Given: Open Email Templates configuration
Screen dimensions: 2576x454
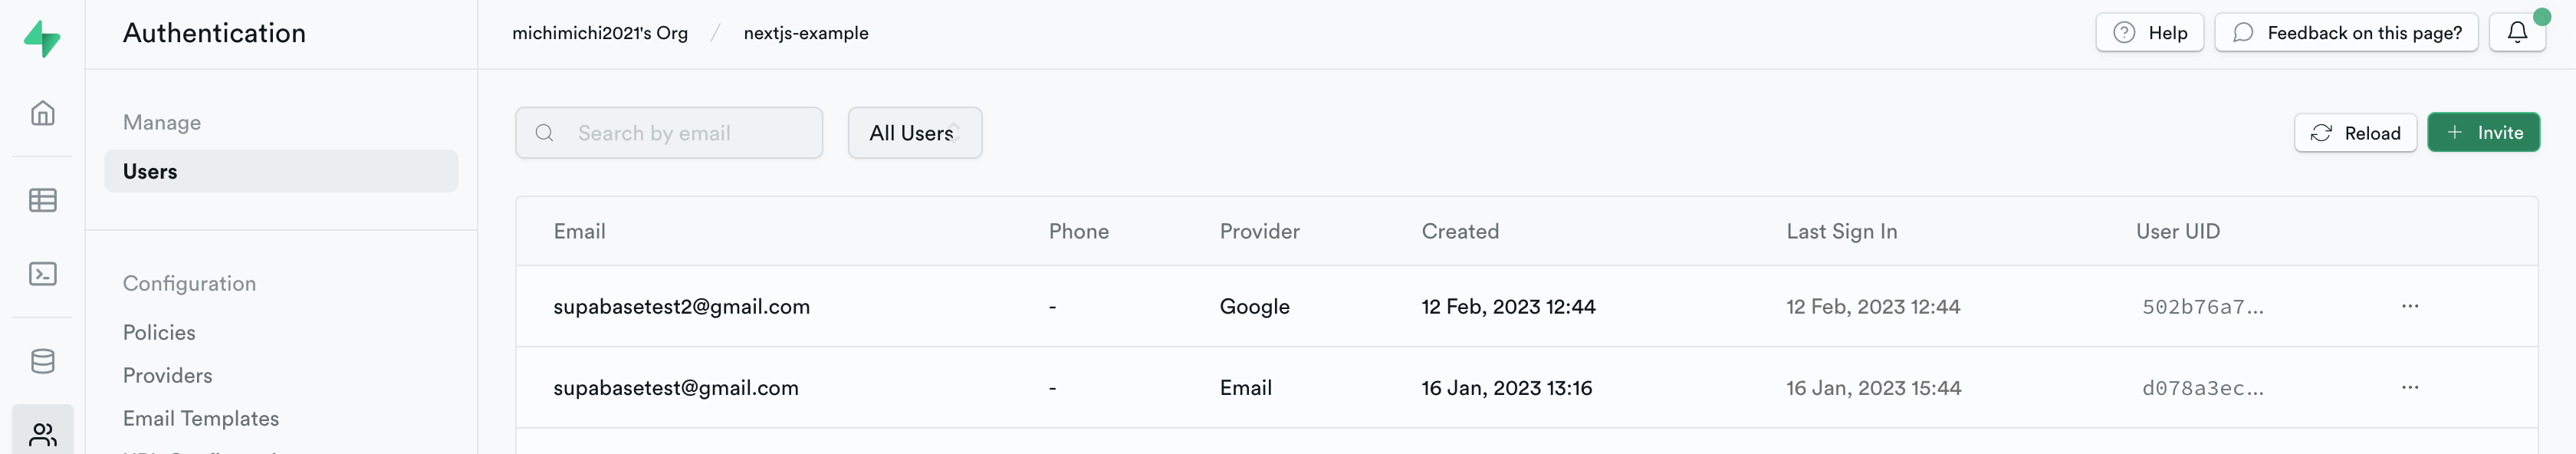Looking at the screenshot, I should [200, 418].
